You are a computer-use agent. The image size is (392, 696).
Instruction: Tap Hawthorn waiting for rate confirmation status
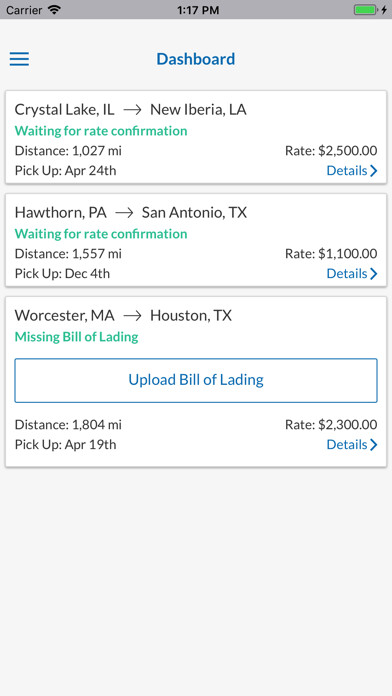pyautogui.click(x=101, y=234)
